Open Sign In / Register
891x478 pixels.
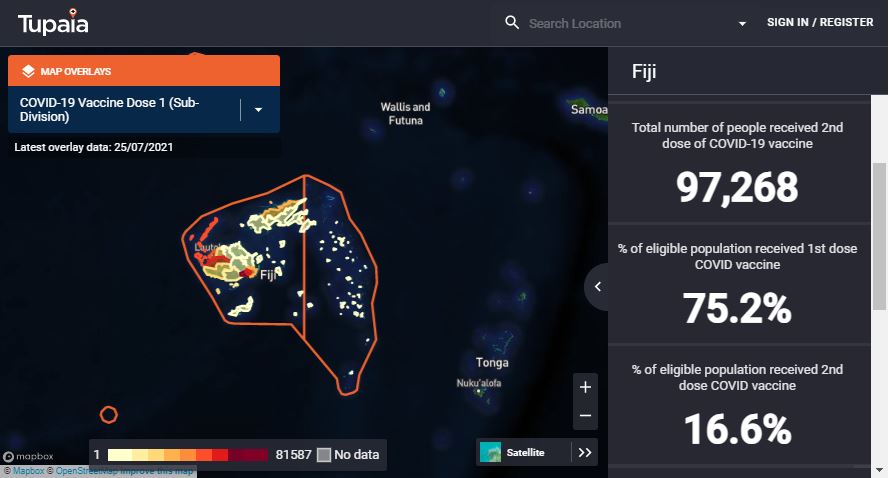pyautogui.click(x=820, y=22)
